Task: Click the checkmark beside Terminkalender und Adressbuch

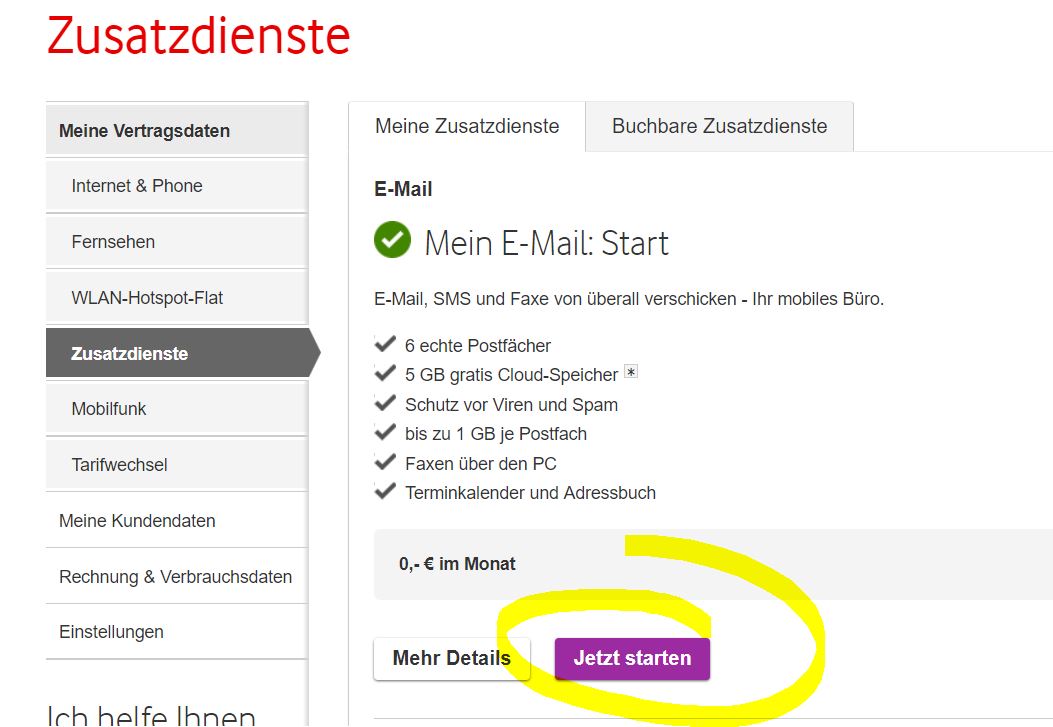Action: coord(385,492)
